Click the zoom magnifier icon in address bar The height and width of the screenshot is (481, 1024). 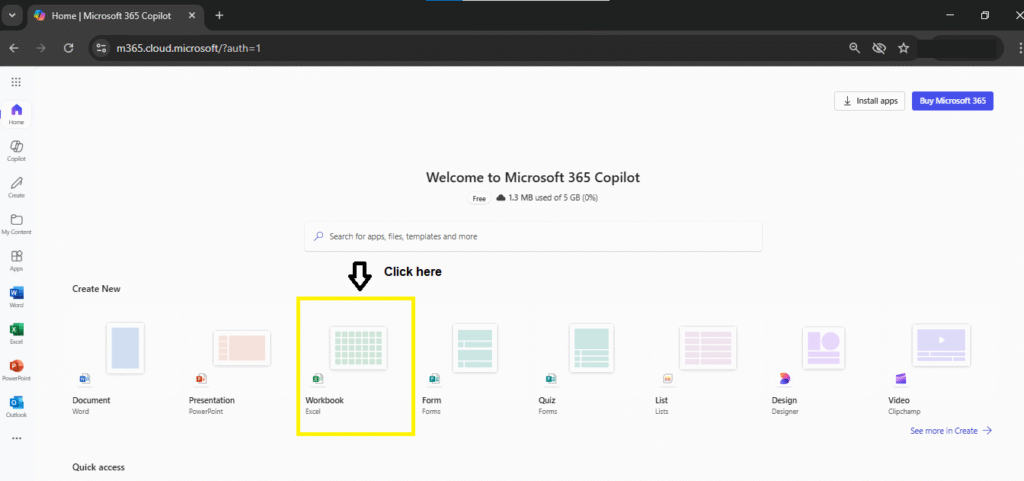854,48
